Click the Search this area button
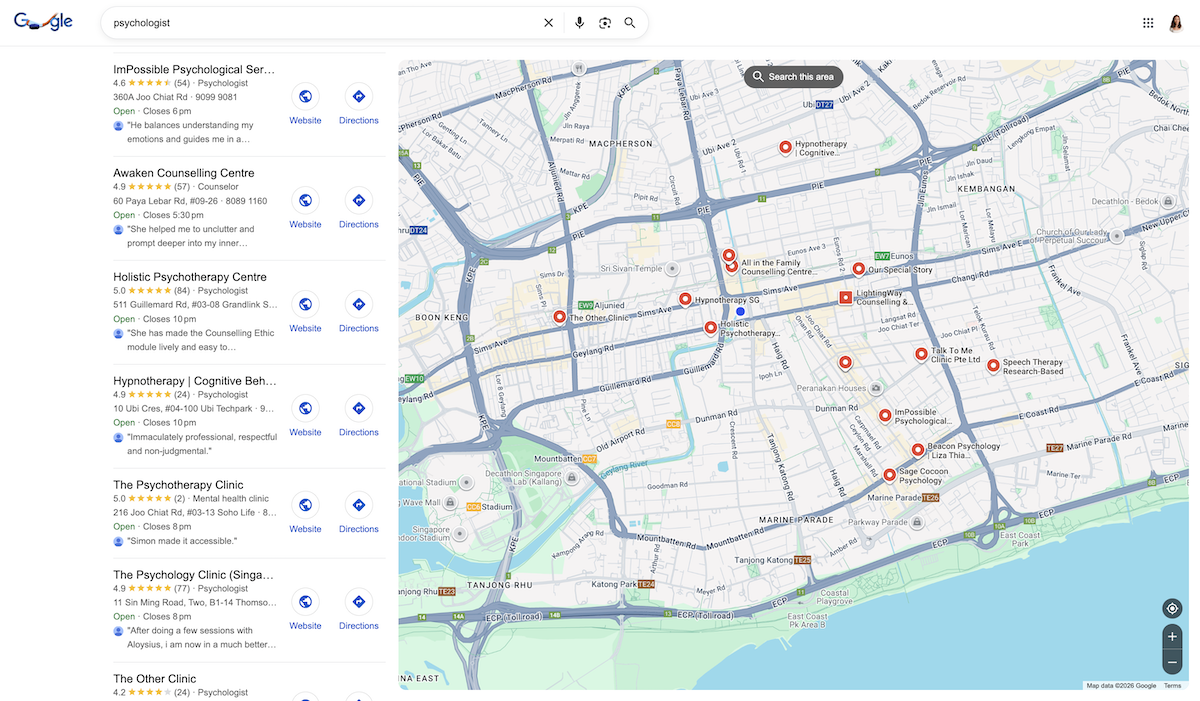This screenshot has height=701, width=1200. point(793,76)
